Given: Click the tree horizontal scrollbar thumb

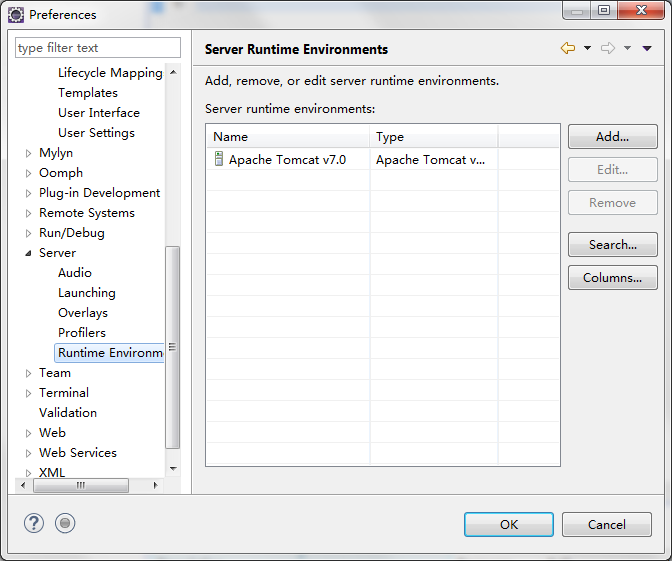Looking at the screenshot, I should [81, 485].
